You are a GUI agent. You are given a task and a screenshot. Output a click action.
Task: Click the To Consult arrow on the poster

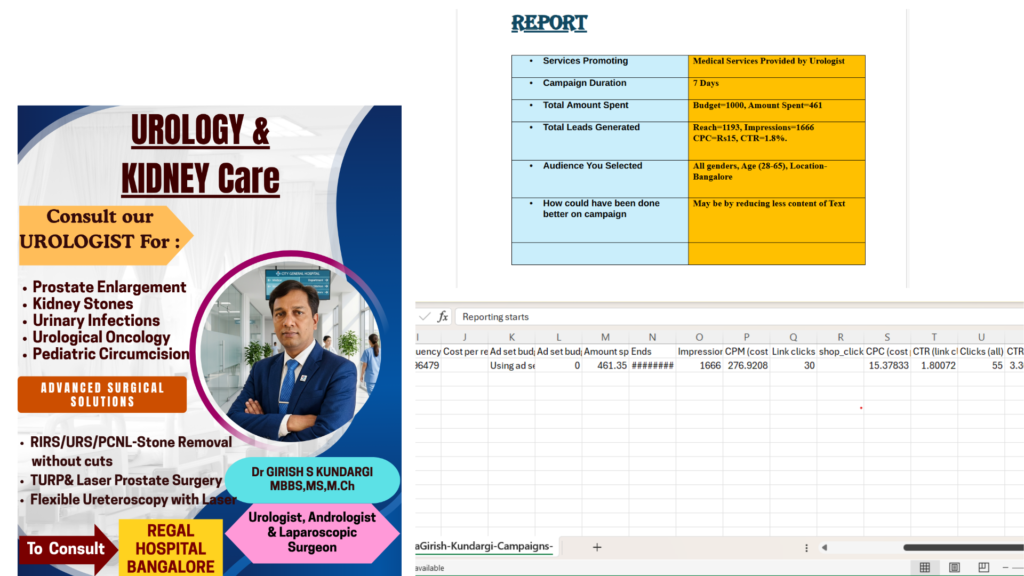(67, 549)
